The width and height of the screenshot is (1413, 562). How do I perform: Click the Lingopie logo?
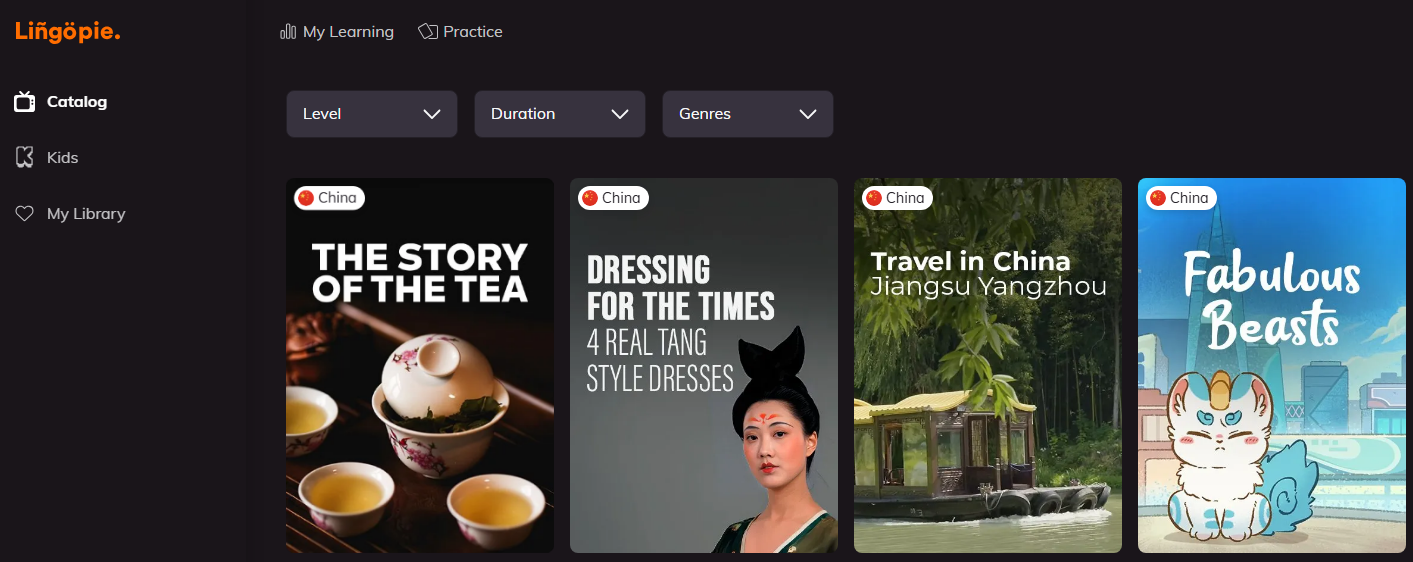pyautogui.click(x=67, y=32)
